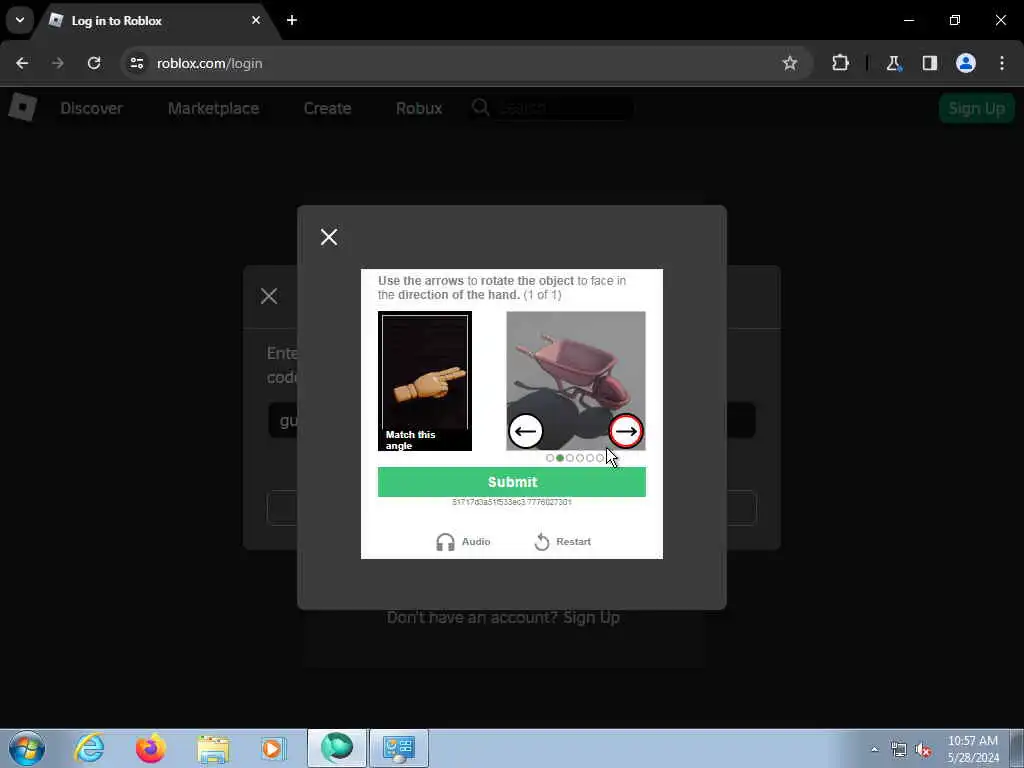1024x768 pixels.
Task: Go forward in browser history
Action: pyautogui.click(x=57, y=63)
